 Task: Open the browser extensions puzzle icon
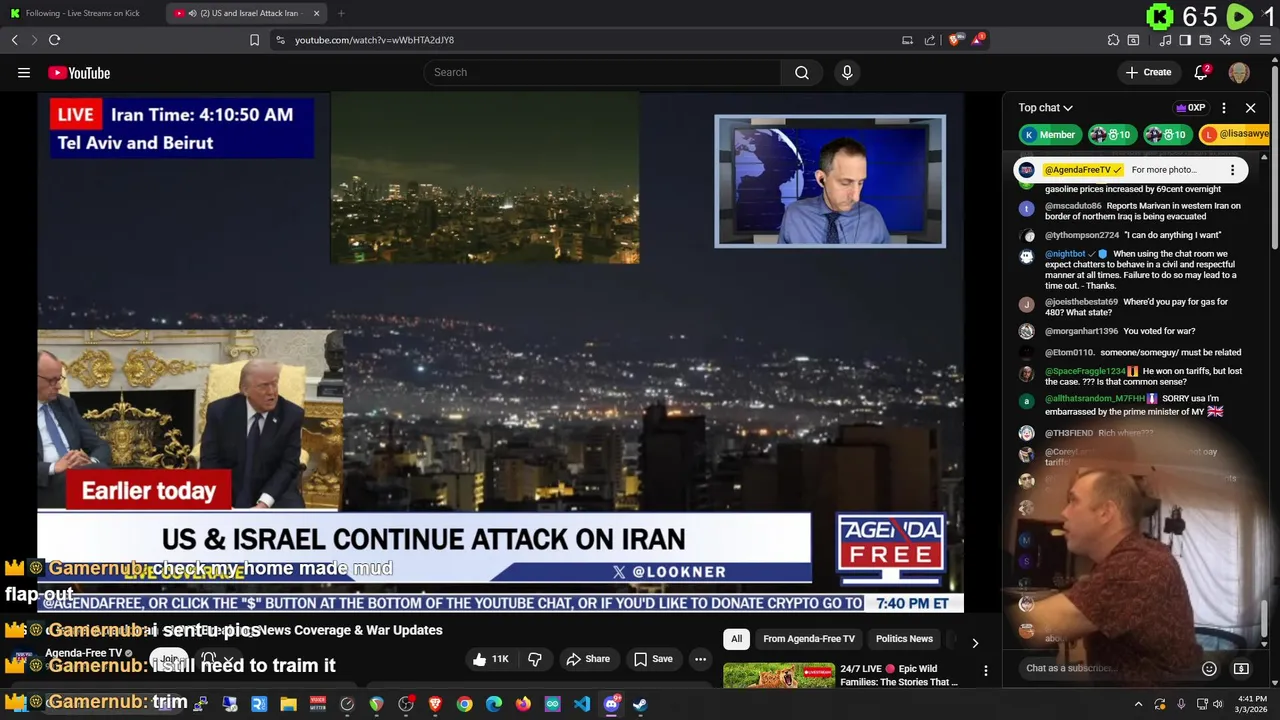coord(1113,40)
